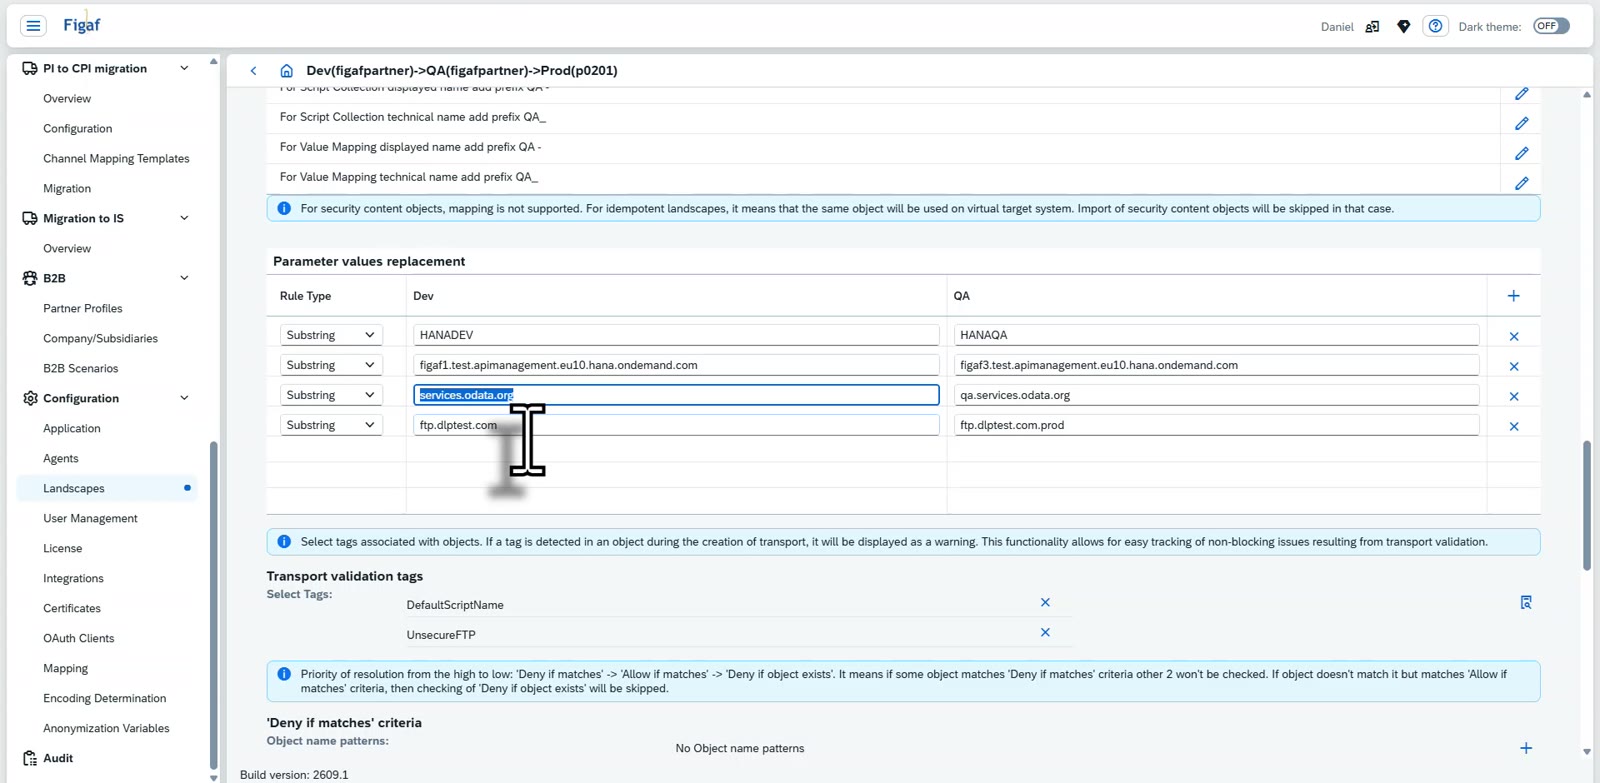Open Rule Type dropdown for services.odata.org row
Image resolution: width=1600 pixels, height=783 pixels.
tap(331, 396)
